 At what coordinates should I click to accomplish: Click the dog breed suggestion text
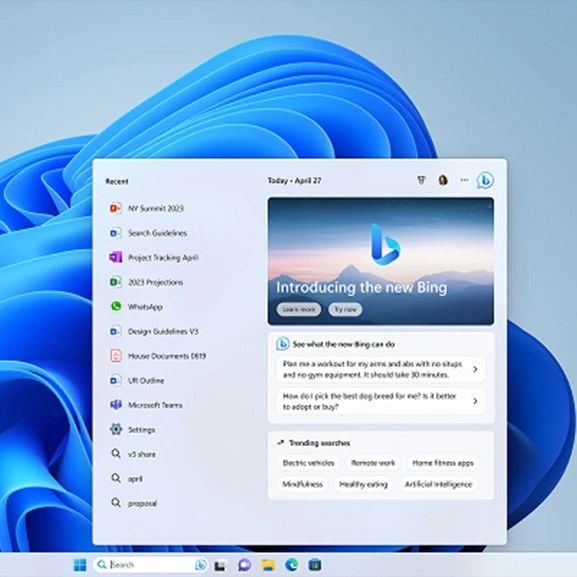[369, 401]
